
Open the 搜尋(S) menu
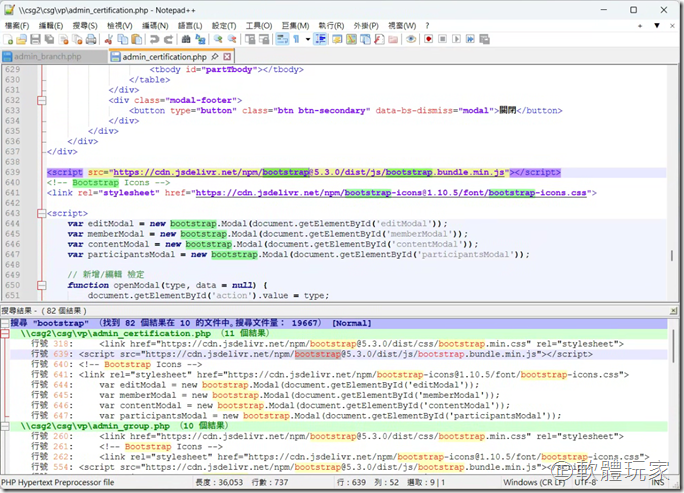click(84, 25)
